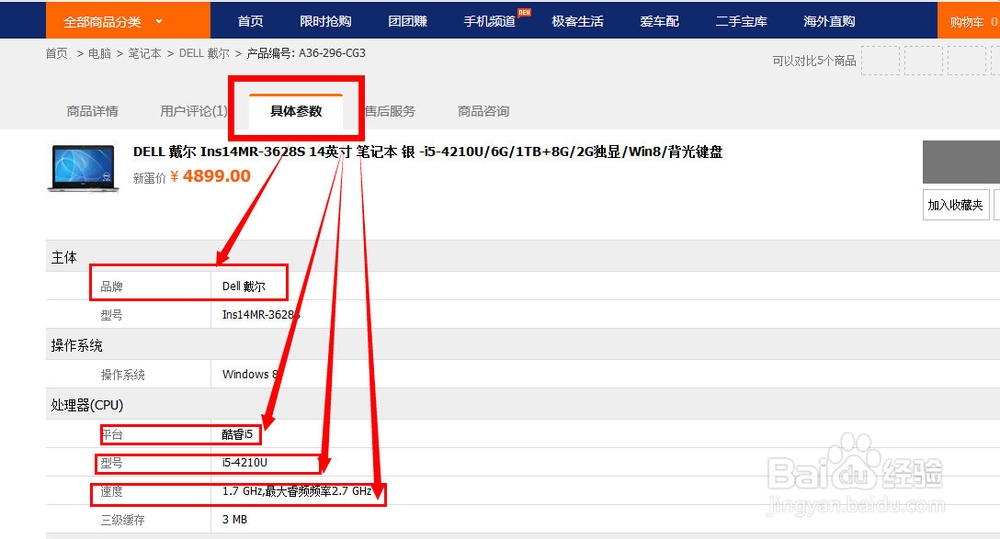This screenshot has width=1000, height=539.
Task: Click the Dell laptop product thumbnail
Action: pos(83,168)
